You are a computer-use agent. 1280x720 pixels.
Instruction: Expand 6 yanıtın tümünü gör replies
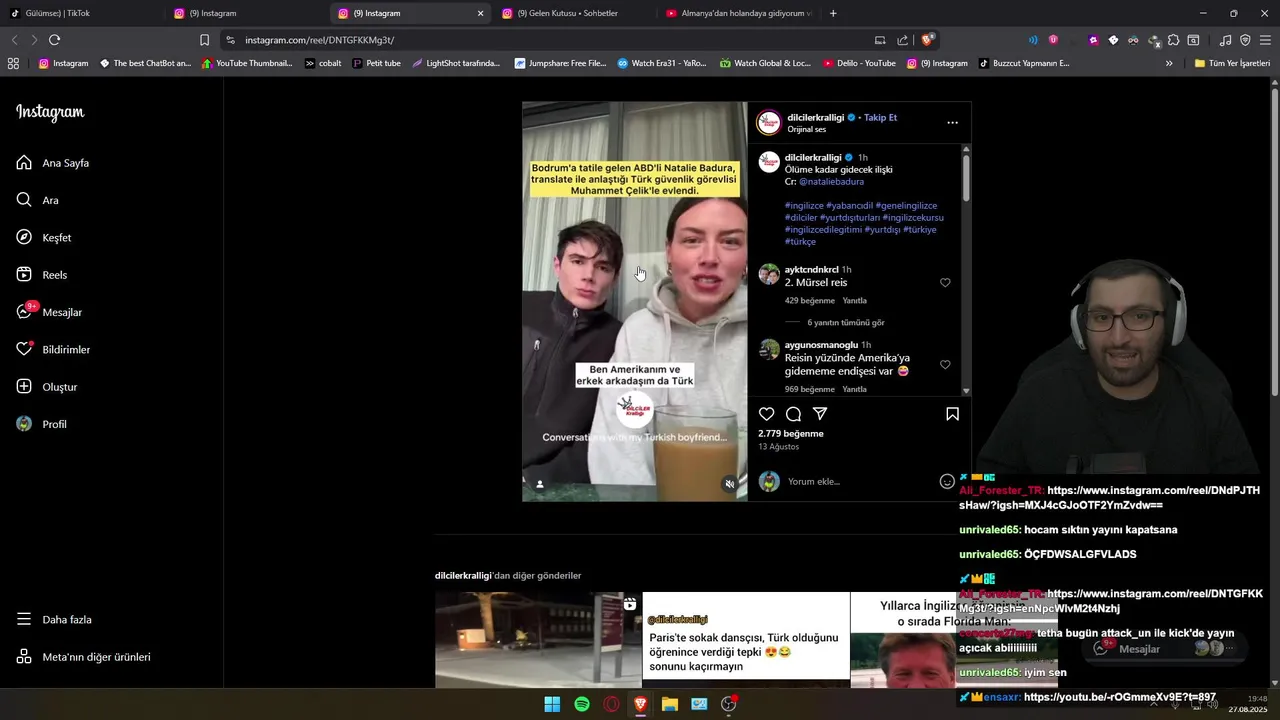(846, 323)
